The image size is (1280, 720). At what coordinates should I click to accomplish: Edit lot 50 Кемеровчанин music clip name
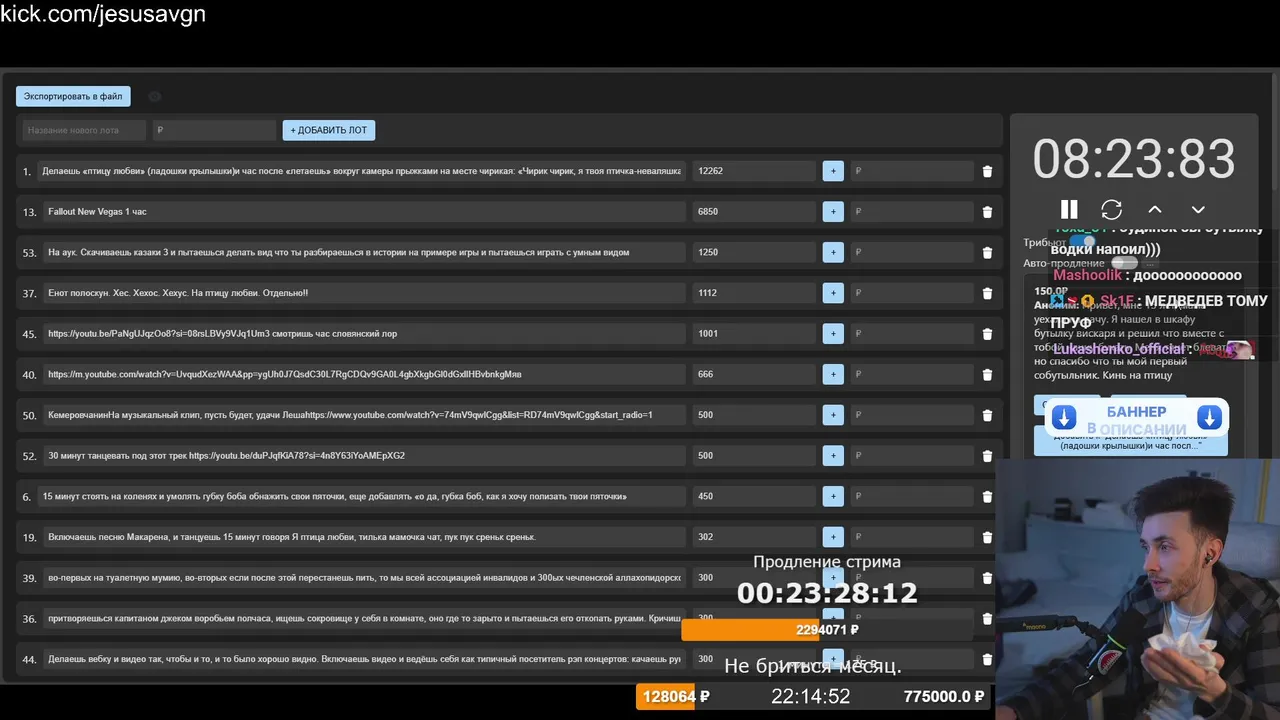pyautogui.click(x=364, y=415)
